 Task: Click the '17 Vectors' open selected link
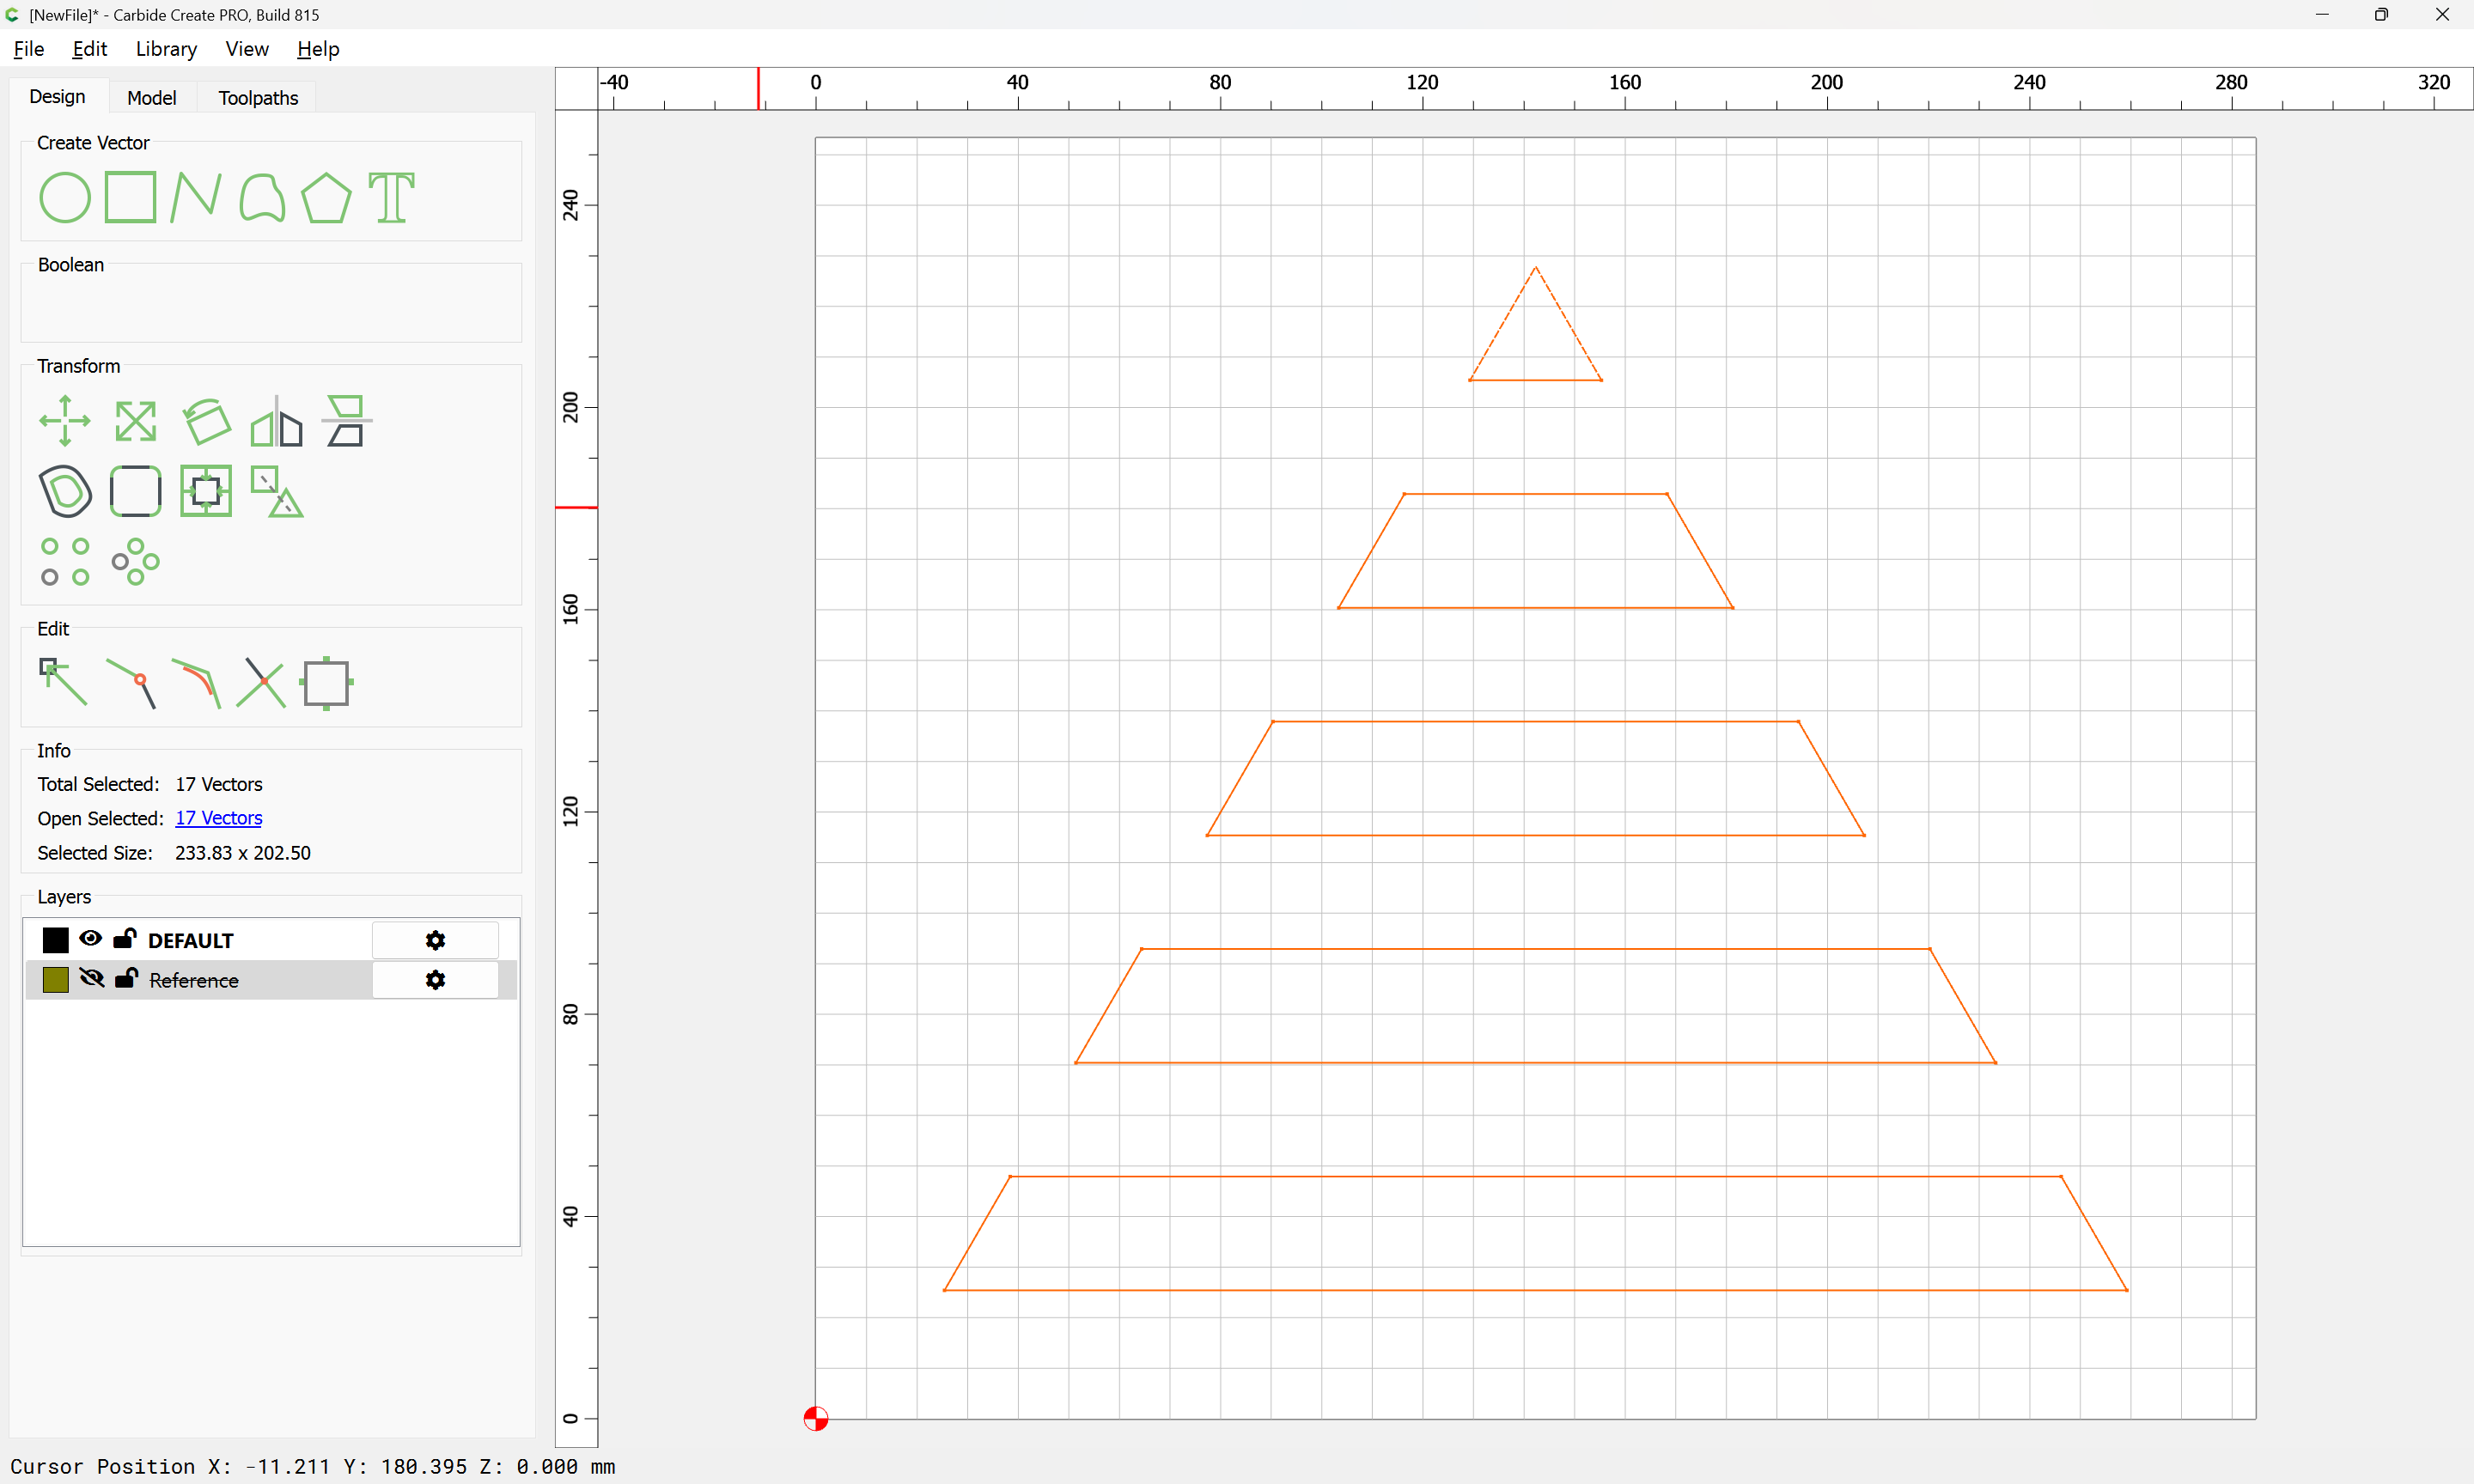point(219,818)
